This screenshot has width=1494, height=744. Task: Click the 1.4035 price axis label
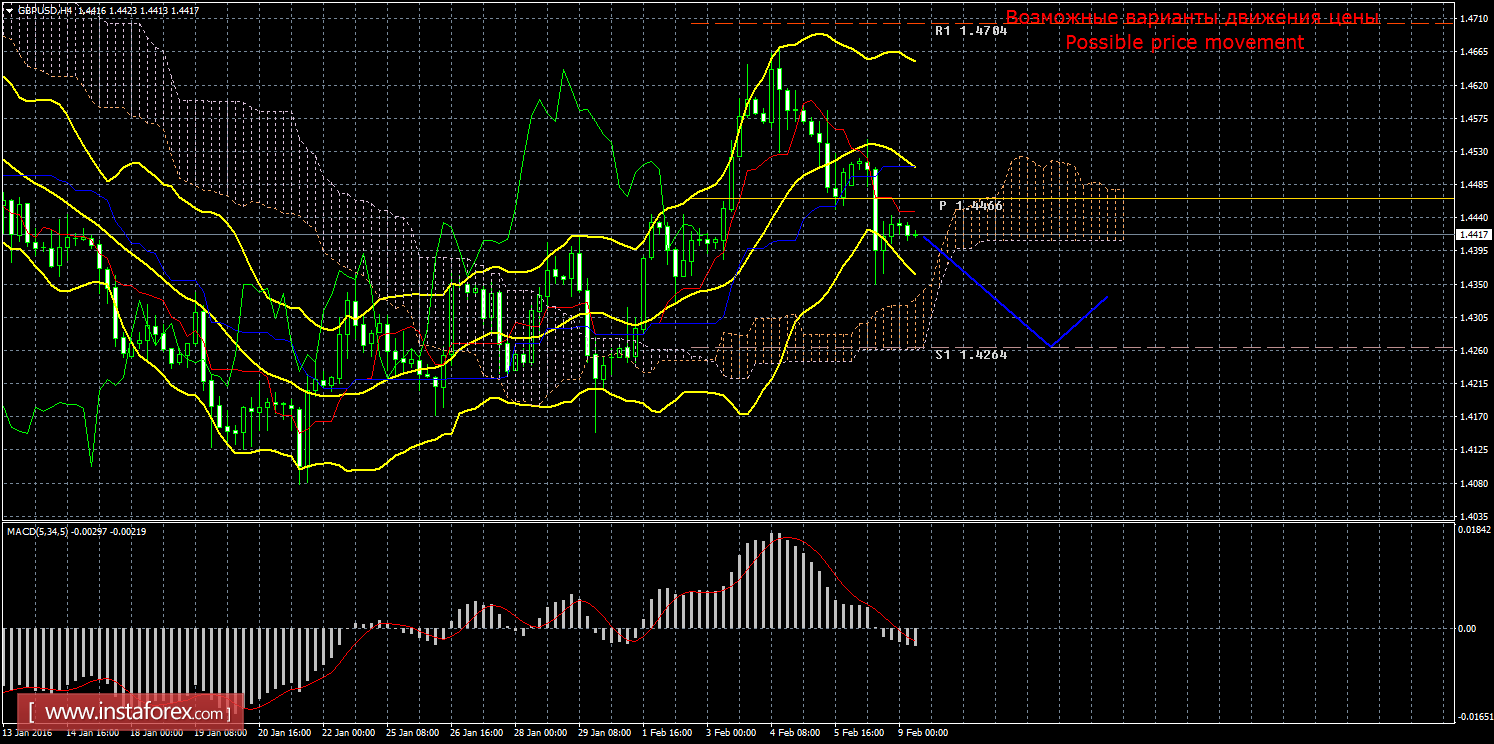pos(1471,516)
